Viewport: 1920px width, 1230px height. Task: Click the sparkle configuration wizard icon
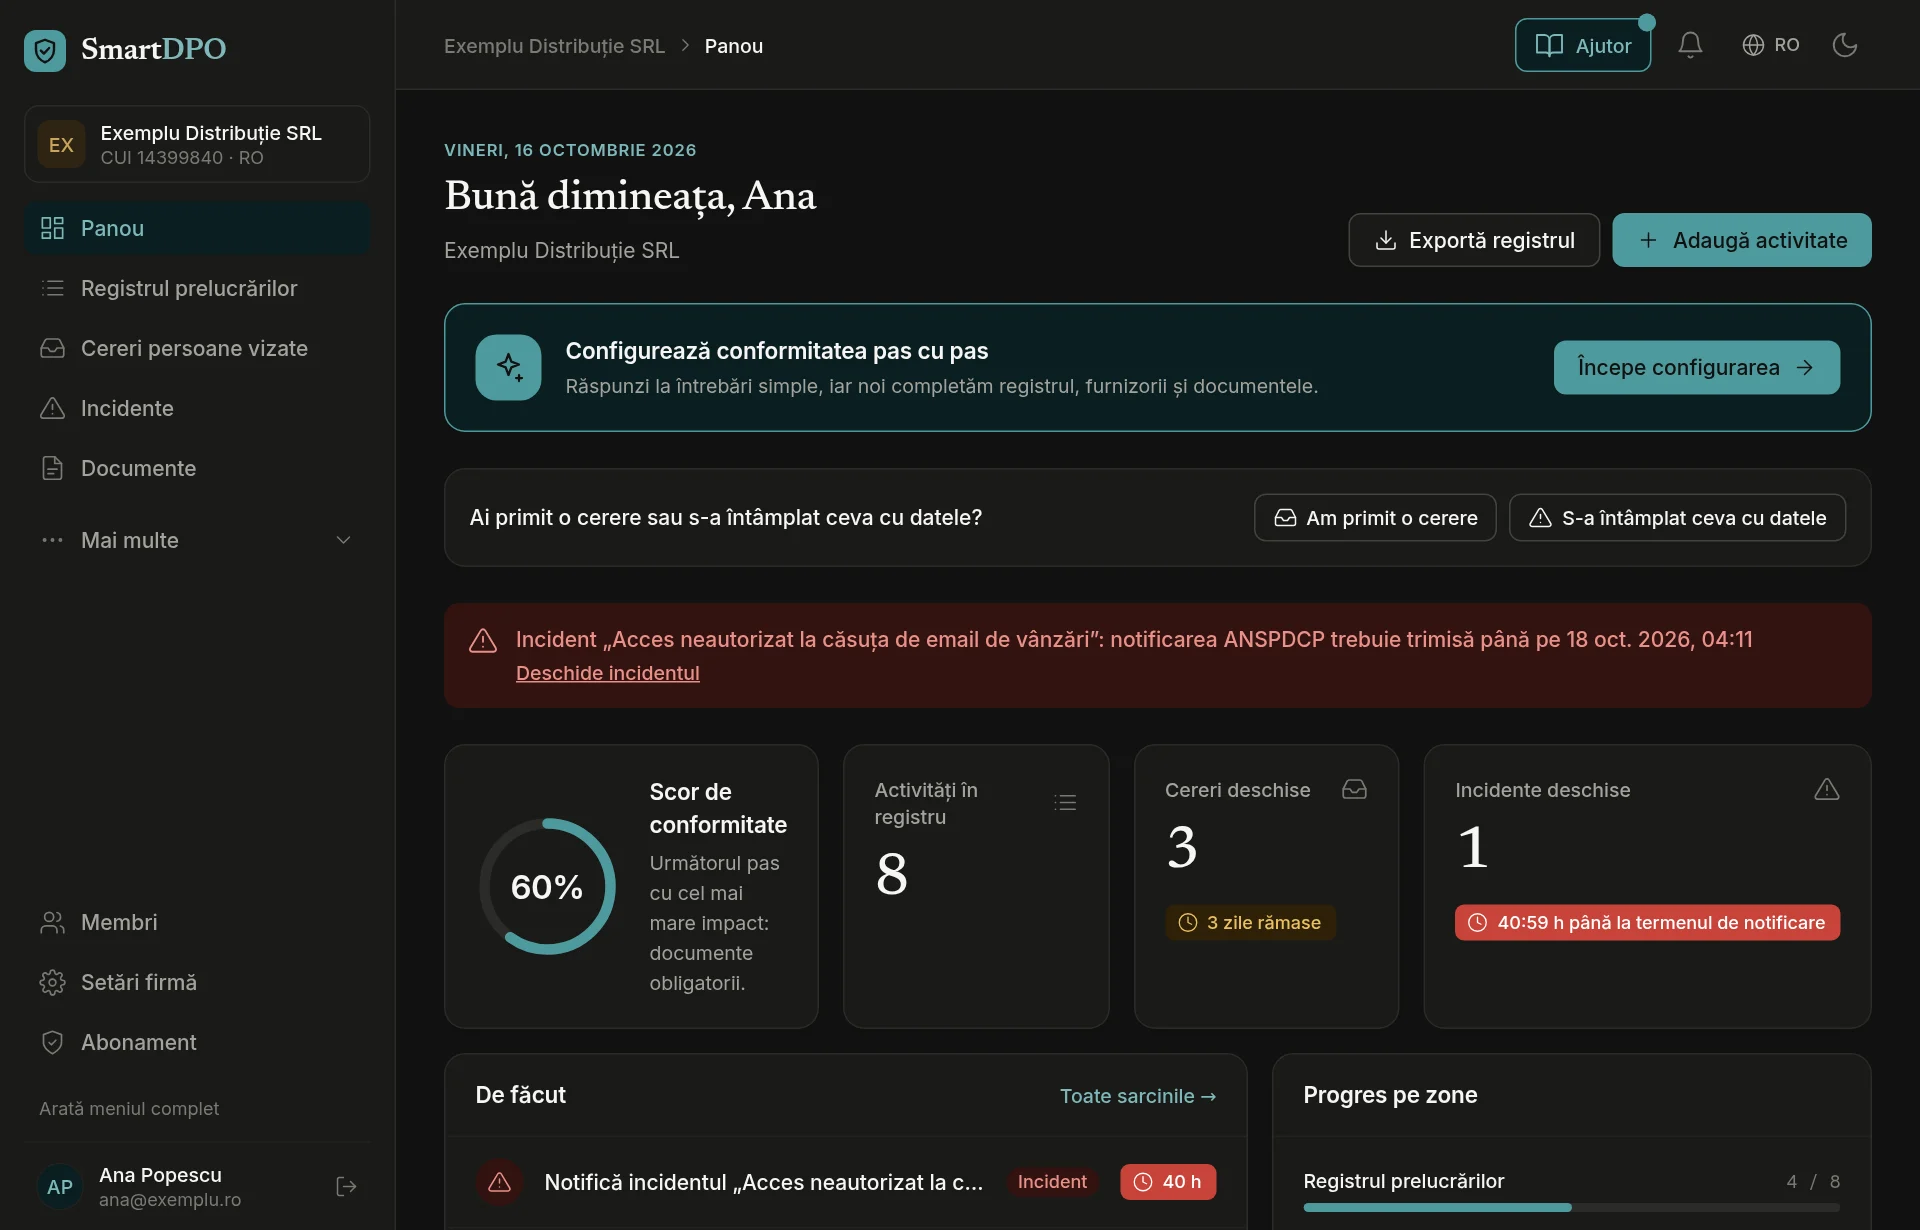coord(508,367)
